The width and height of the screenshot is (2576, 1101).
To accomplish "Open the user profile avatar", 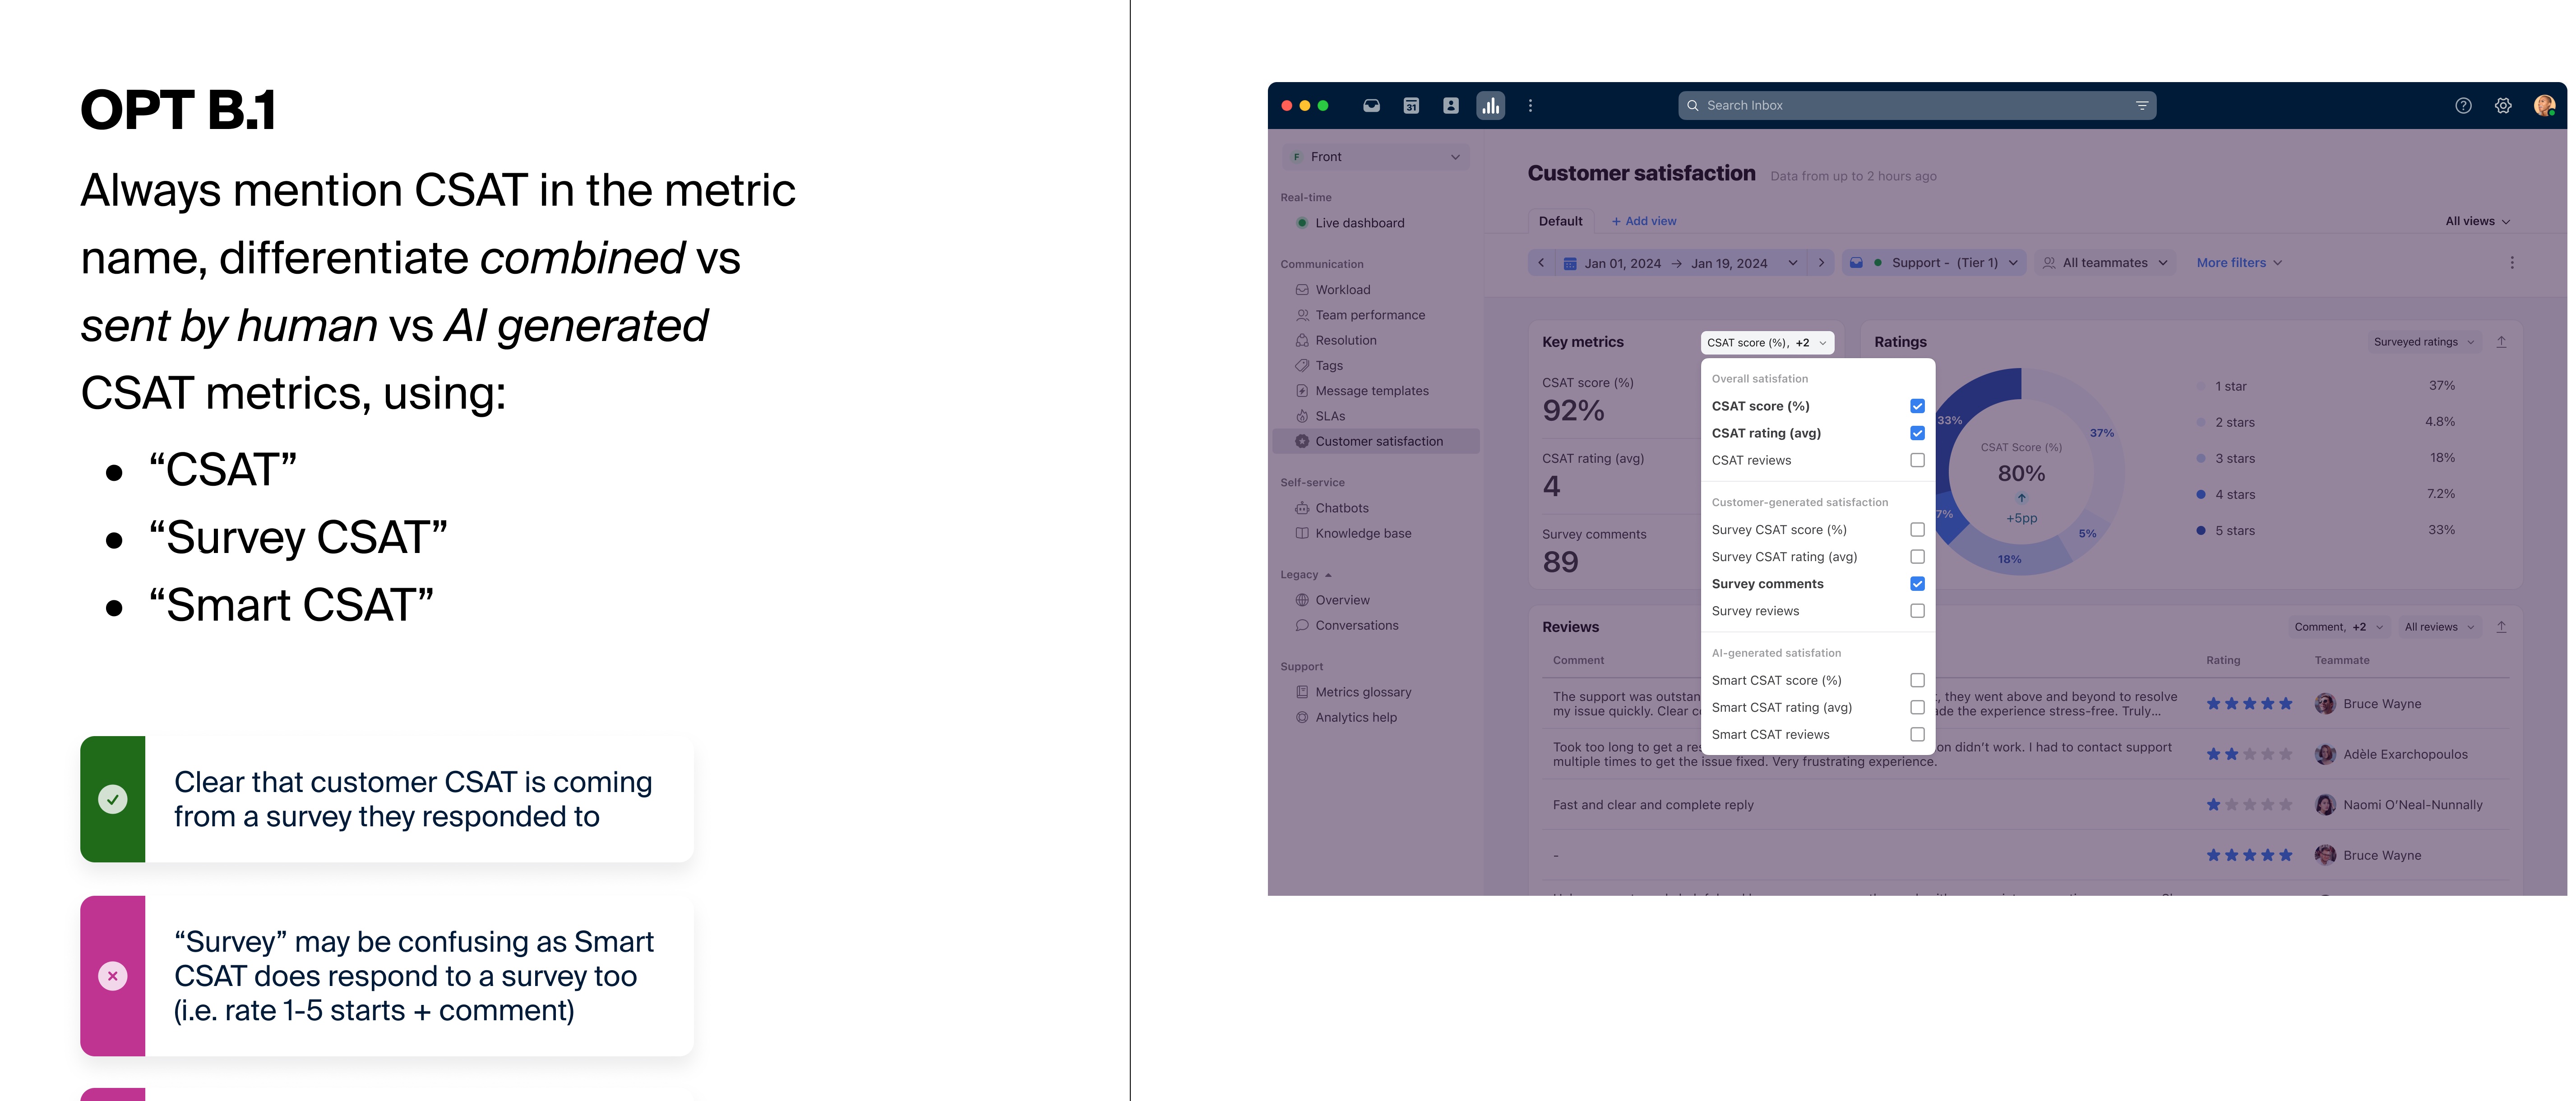I will click(2544, 105).
